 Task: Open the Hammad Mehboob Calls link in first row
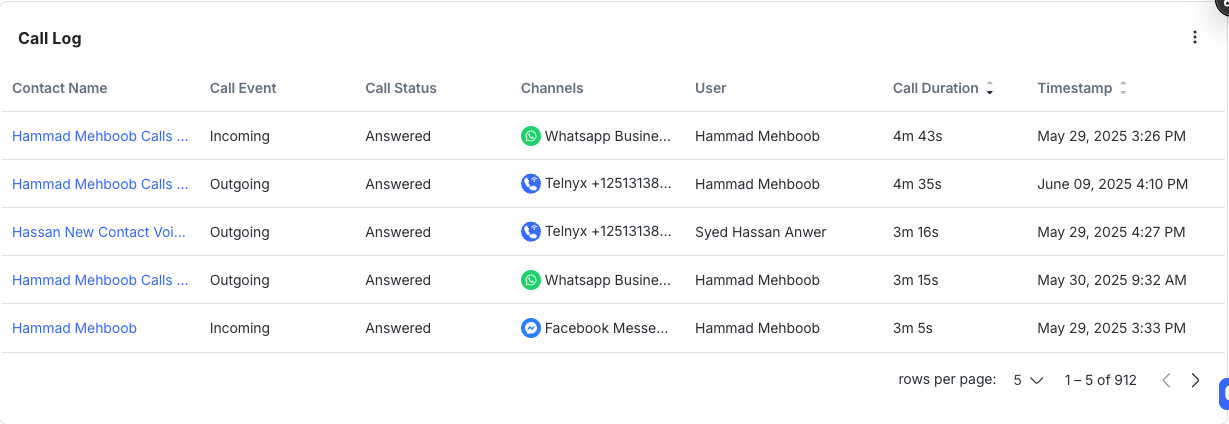click(x=100, y=136)
